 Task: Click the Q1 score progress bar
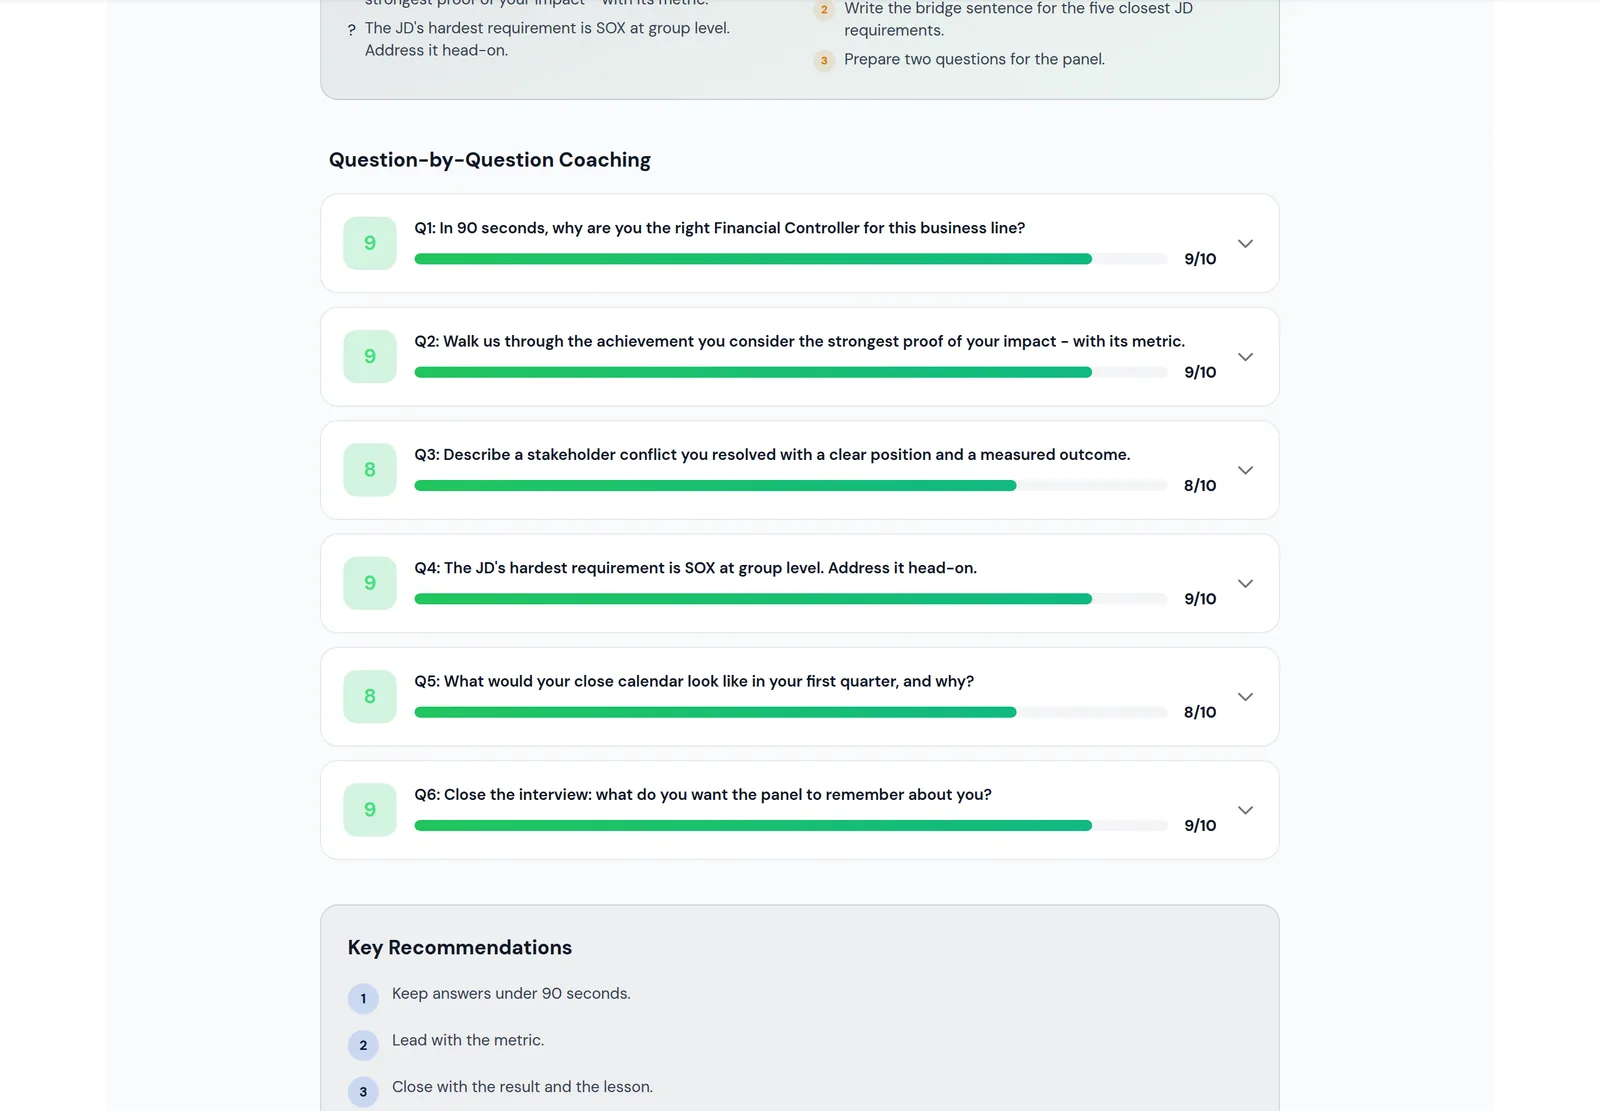click(791, 259)
